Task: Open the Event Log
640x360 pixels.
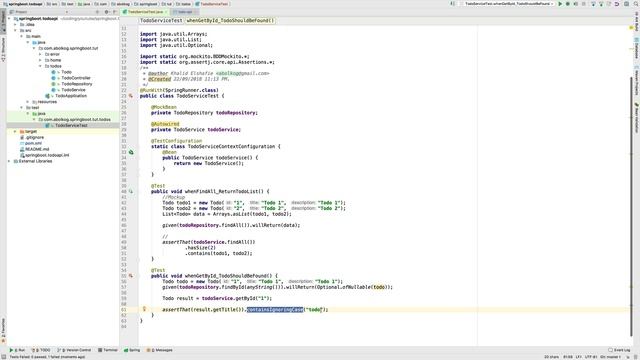Action: click(619, 350)
